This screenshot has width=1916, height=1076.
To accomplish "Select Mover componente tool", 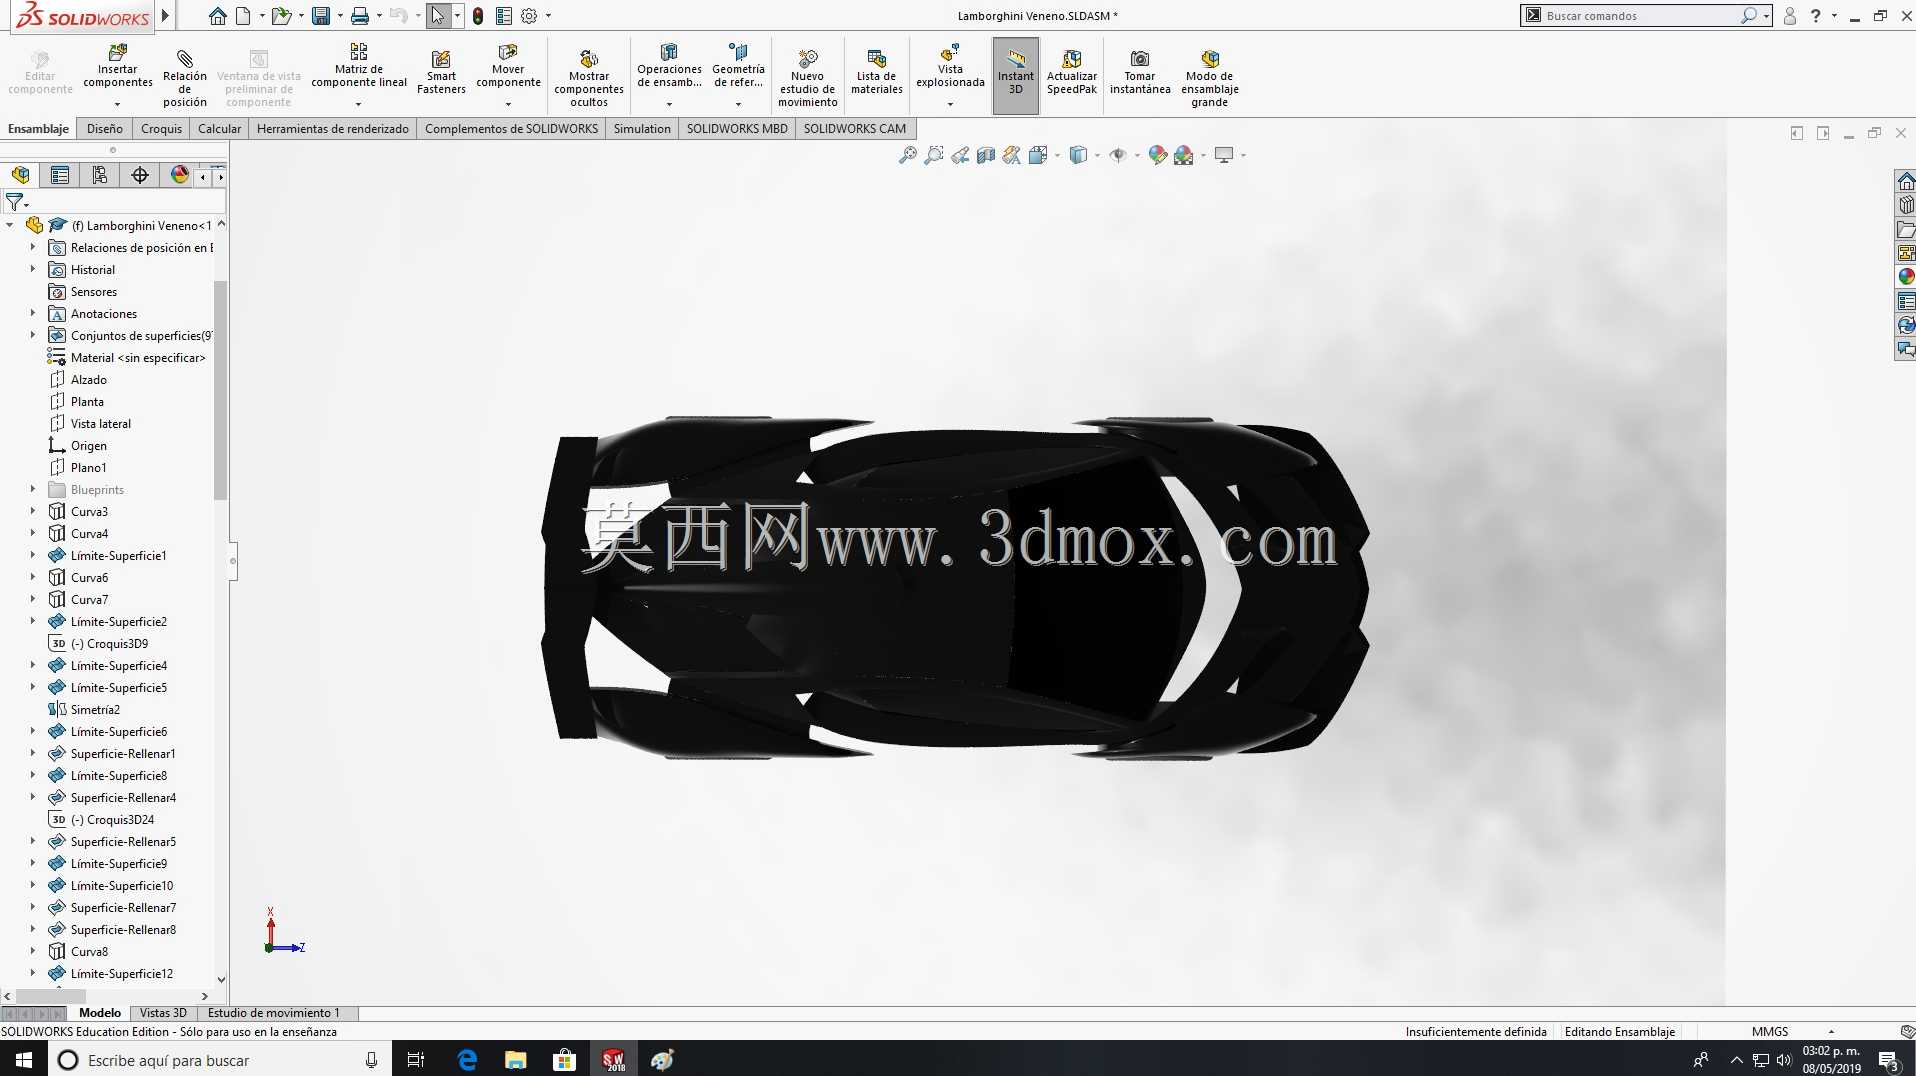I will click(x=508, y=66).
